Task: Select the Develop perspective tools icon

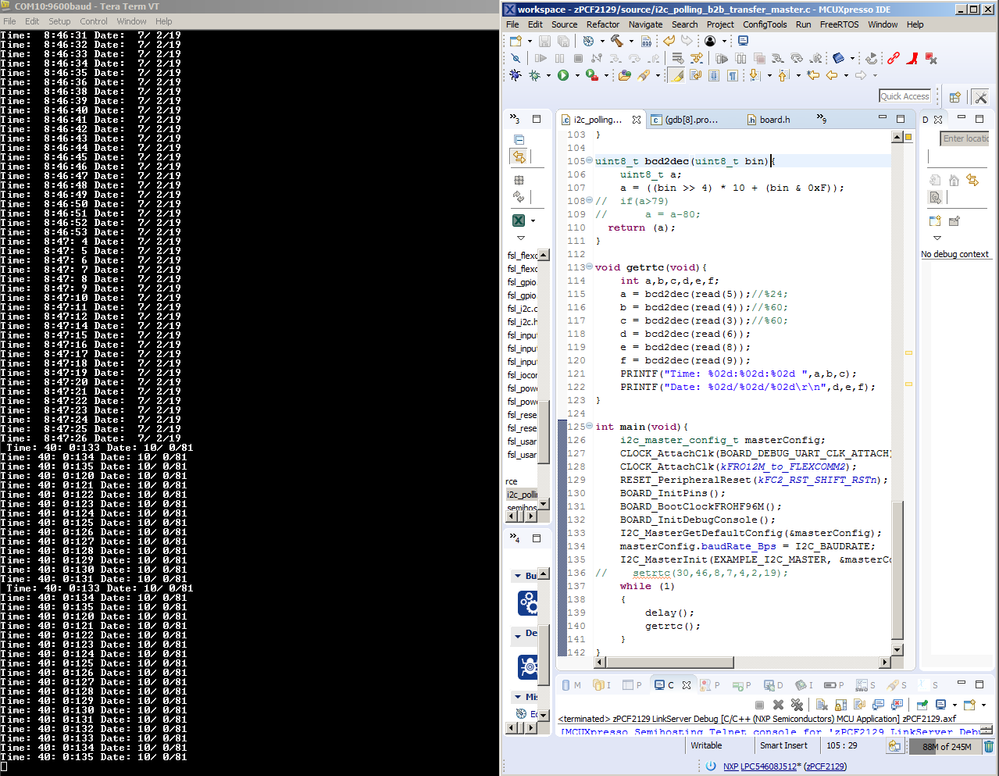Action: click(x=981, y=97)
